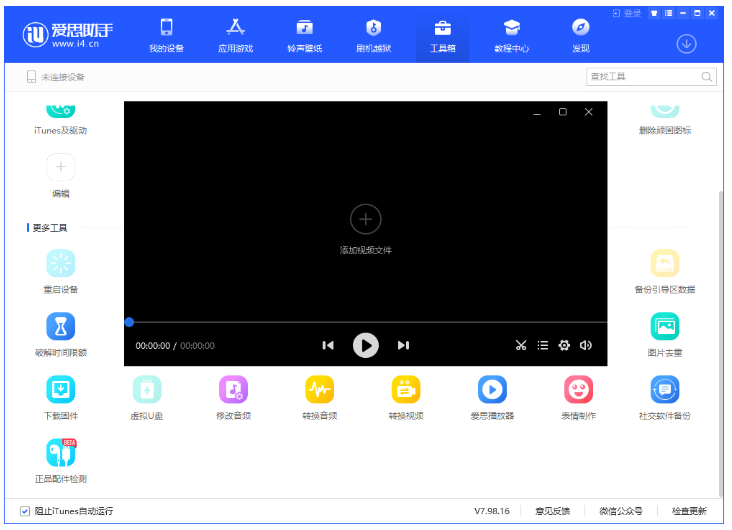This screenshot has width=732, height=530.
Task: Skip to the previous video track
Action: point(327,345)
